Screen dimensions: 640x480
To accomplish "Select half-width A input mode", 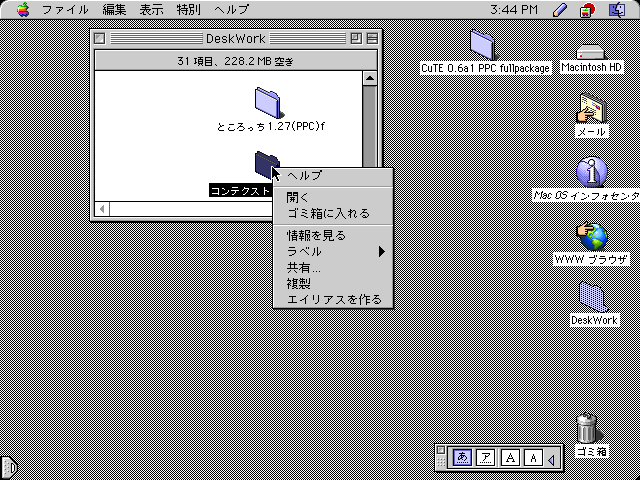I will point(533,458).
